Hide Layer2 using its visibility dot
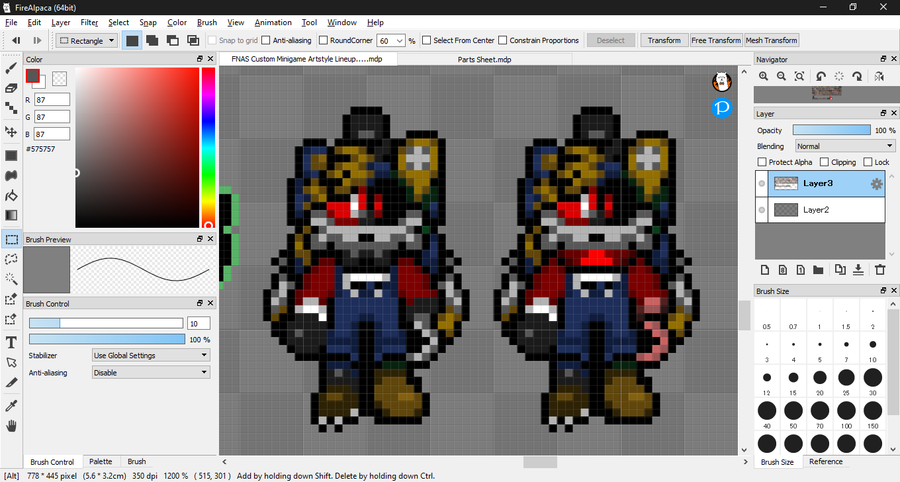 (x=762, y=210)
